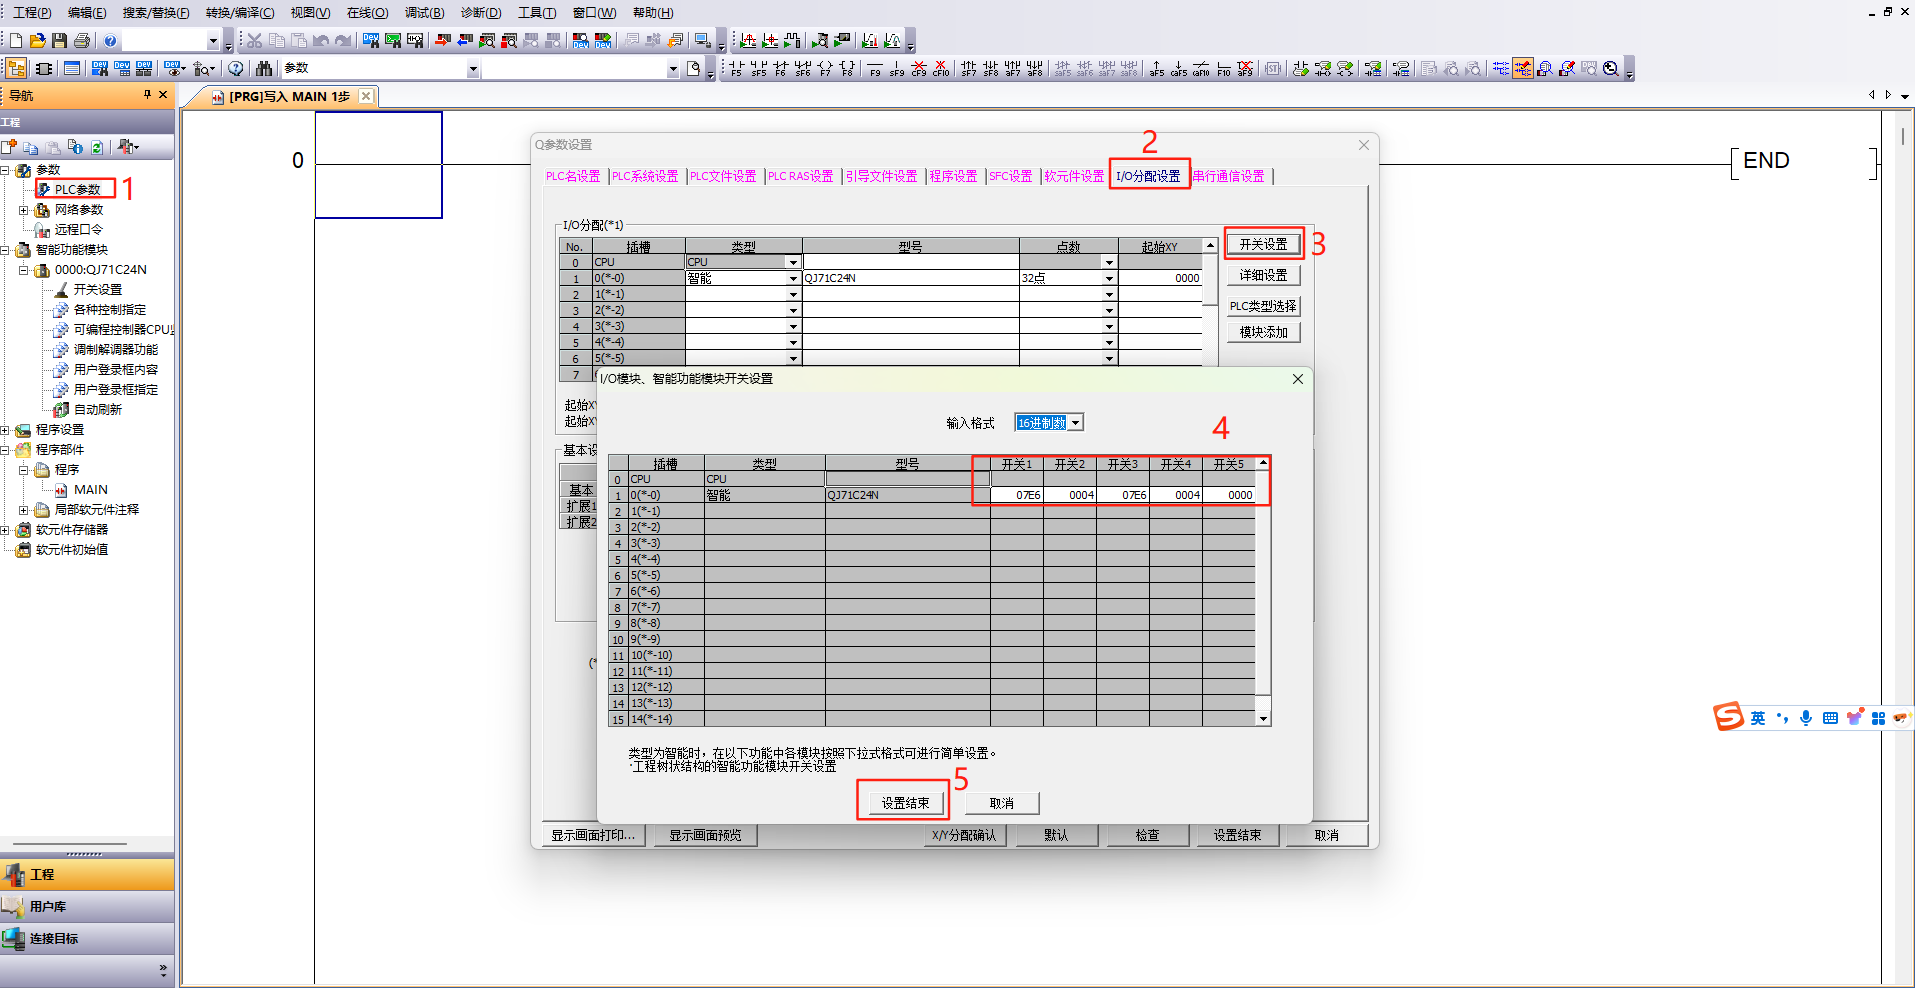Click the 详细设置 button
This screenshot has height=988, width=1915.
(1263, 275)
